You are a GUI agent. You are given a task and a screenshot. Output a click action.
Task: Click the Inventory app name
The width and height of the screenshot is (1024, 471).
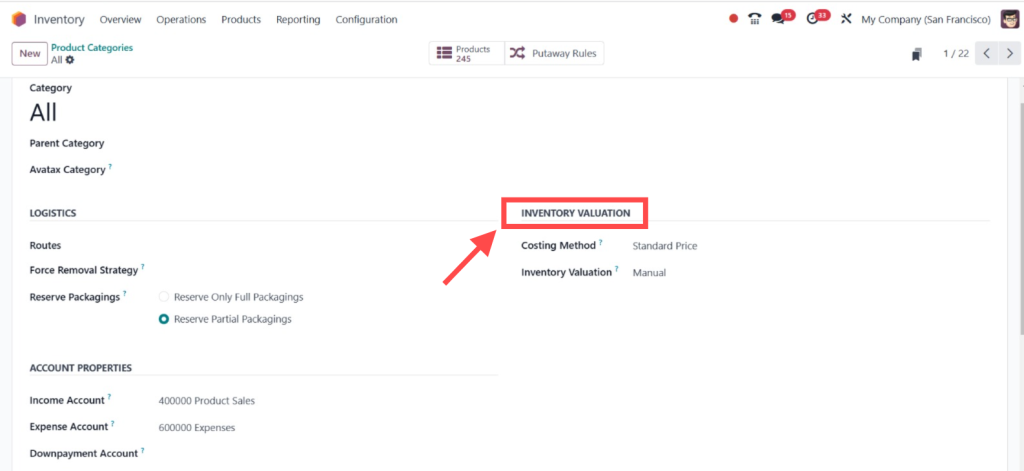(x=59, y=20)
